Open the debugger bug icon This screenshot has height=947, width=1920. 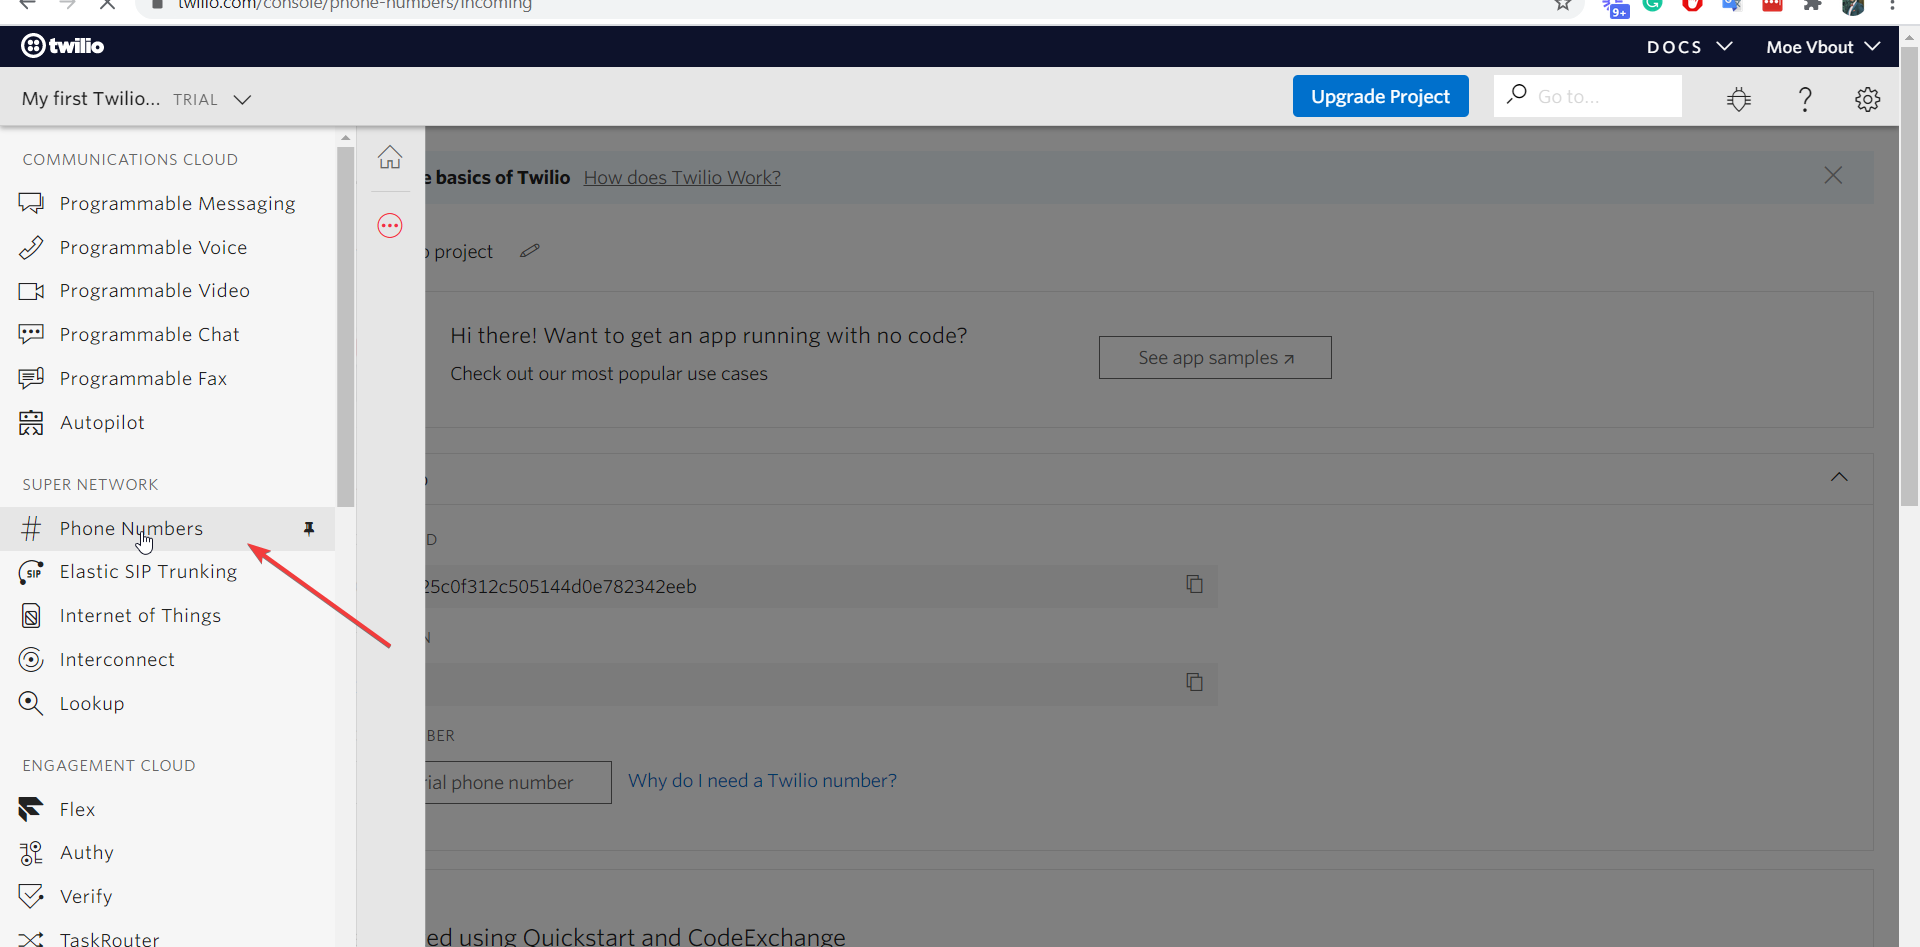1739,99
